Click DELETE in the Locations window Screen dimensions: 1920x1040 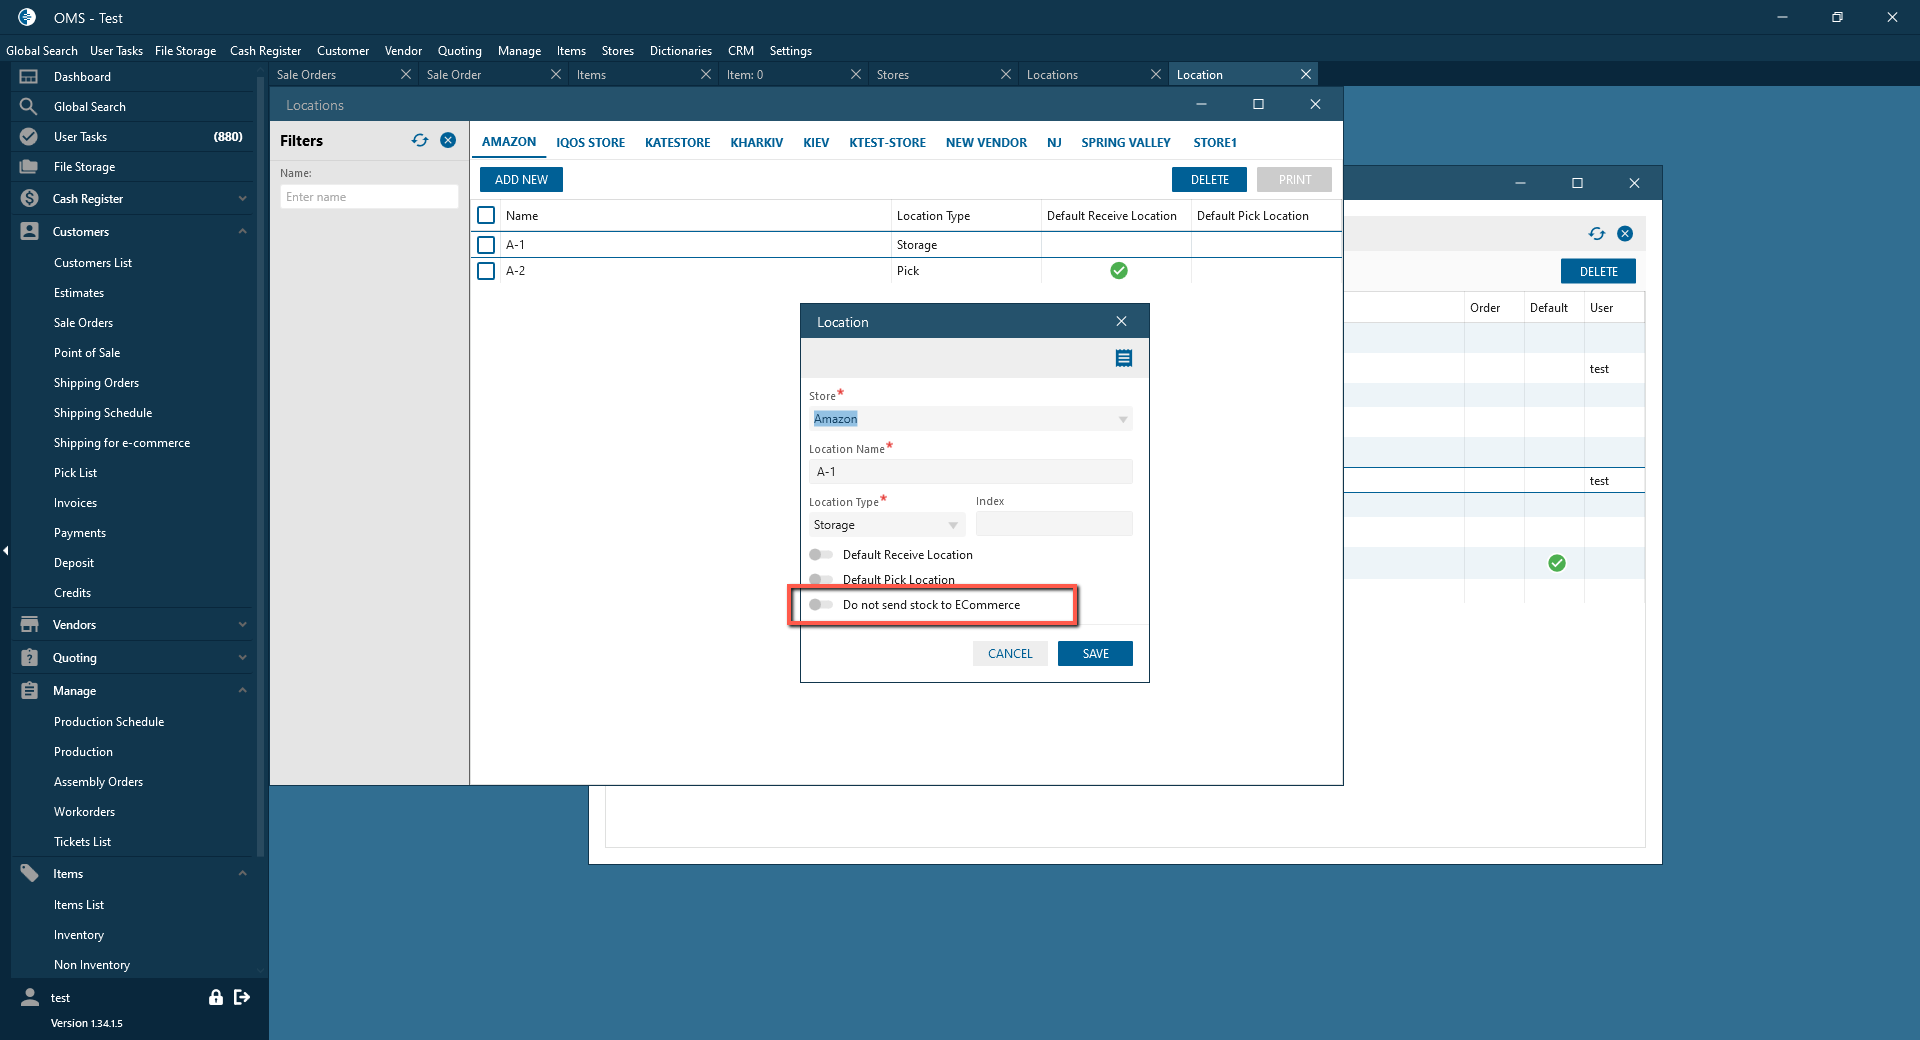[1210, 180]
